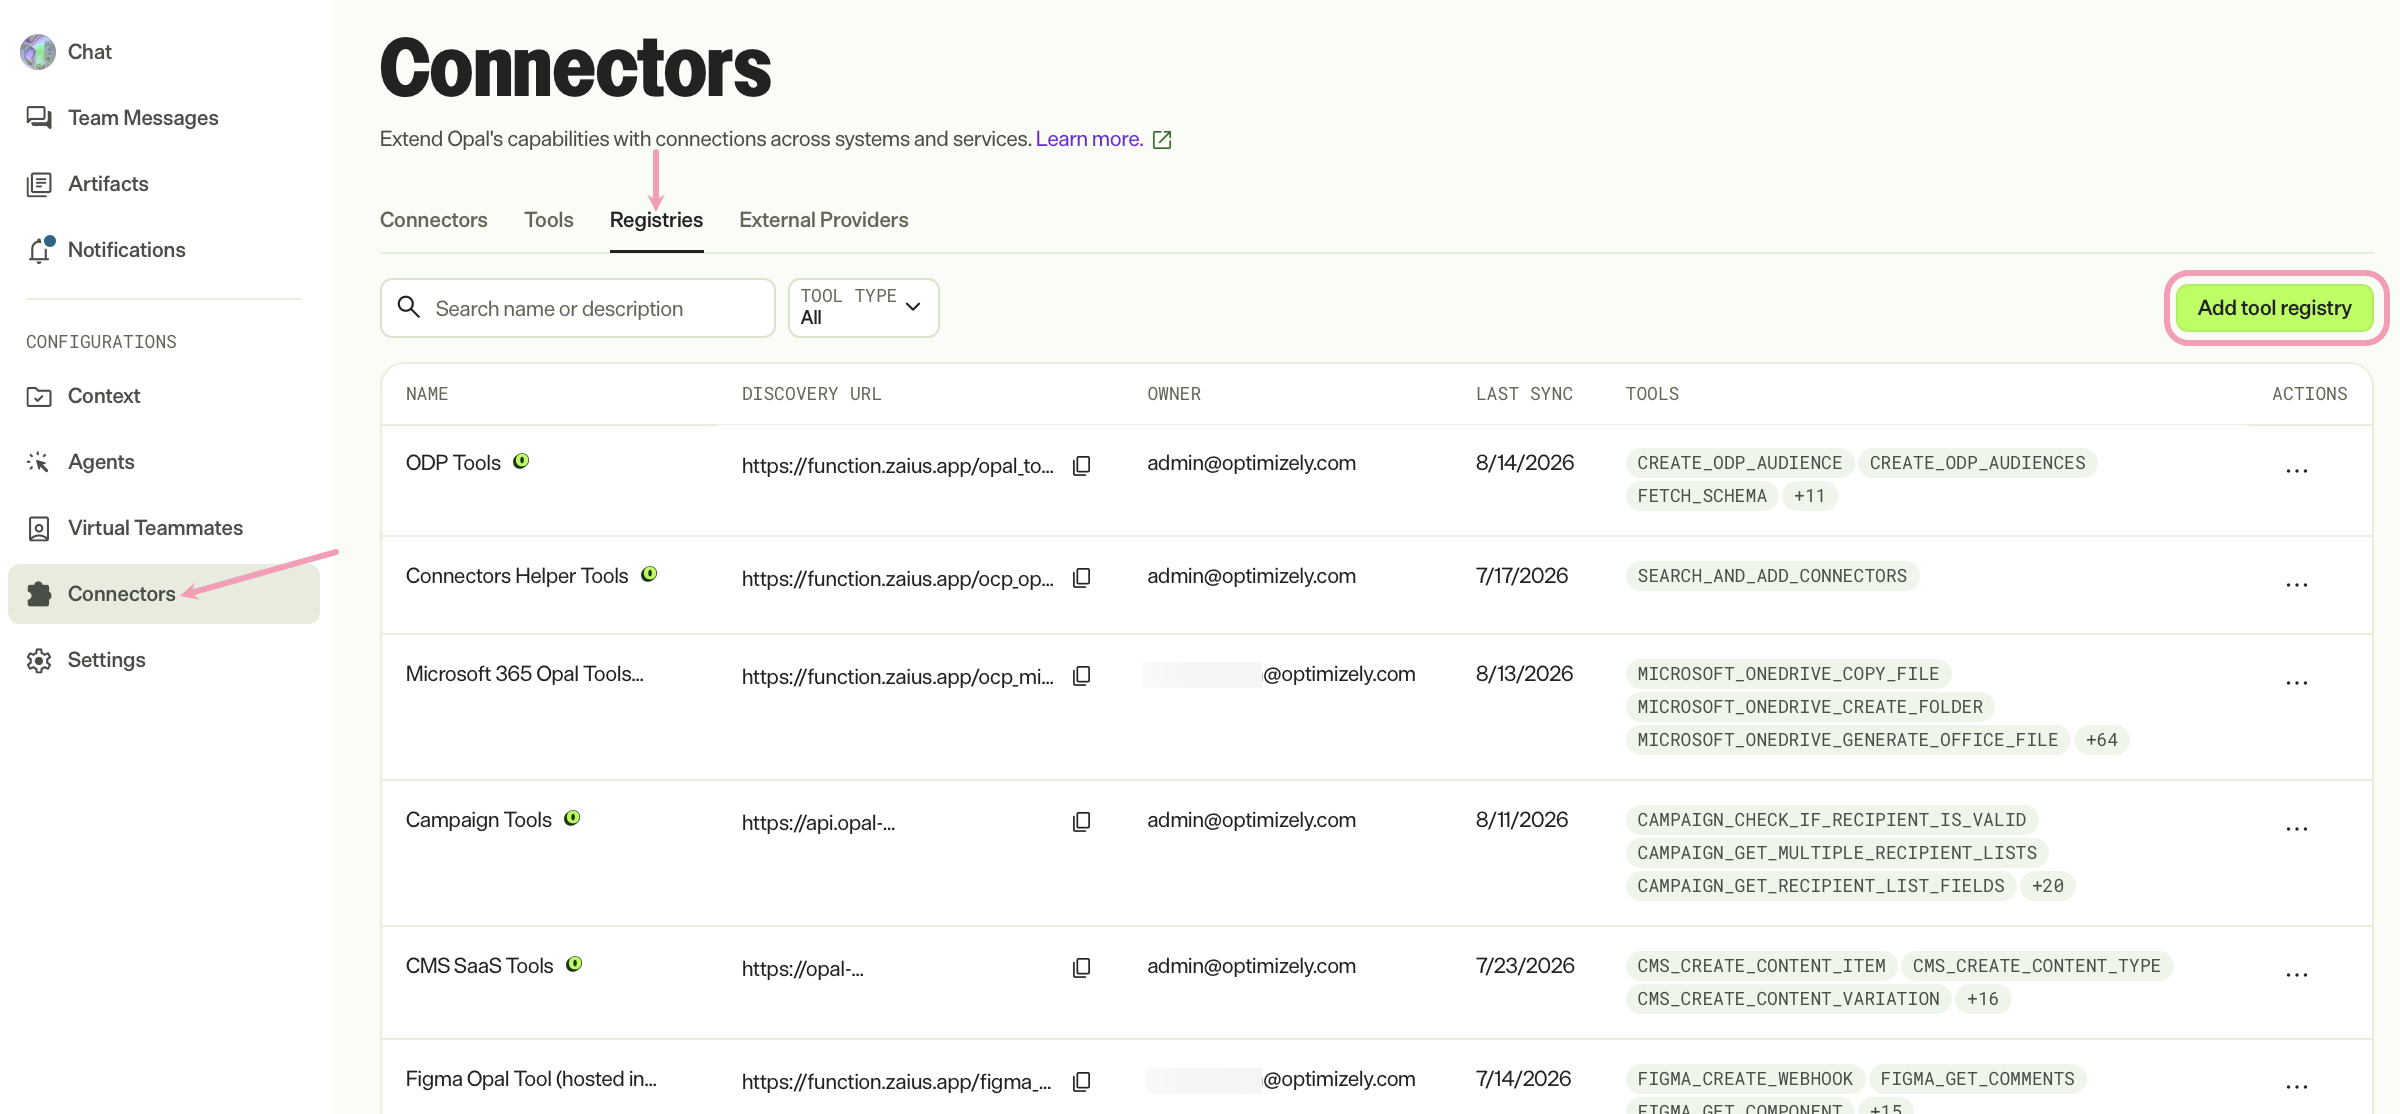
Task: Click the CREATE_ODP_AUDIENCES tool tag
Action: 1978,463
